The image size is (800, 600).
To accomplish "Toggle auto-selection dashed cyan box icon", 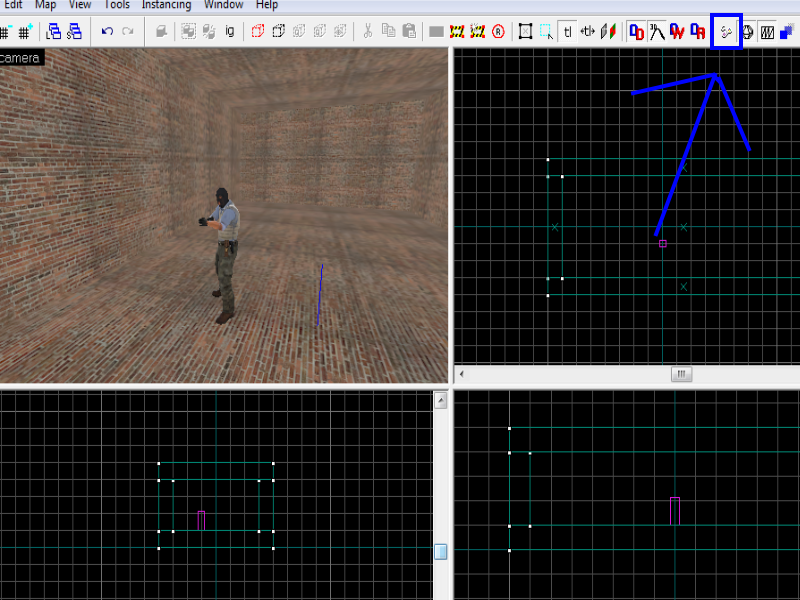I will pyautogui.click(x=546, y=32).
